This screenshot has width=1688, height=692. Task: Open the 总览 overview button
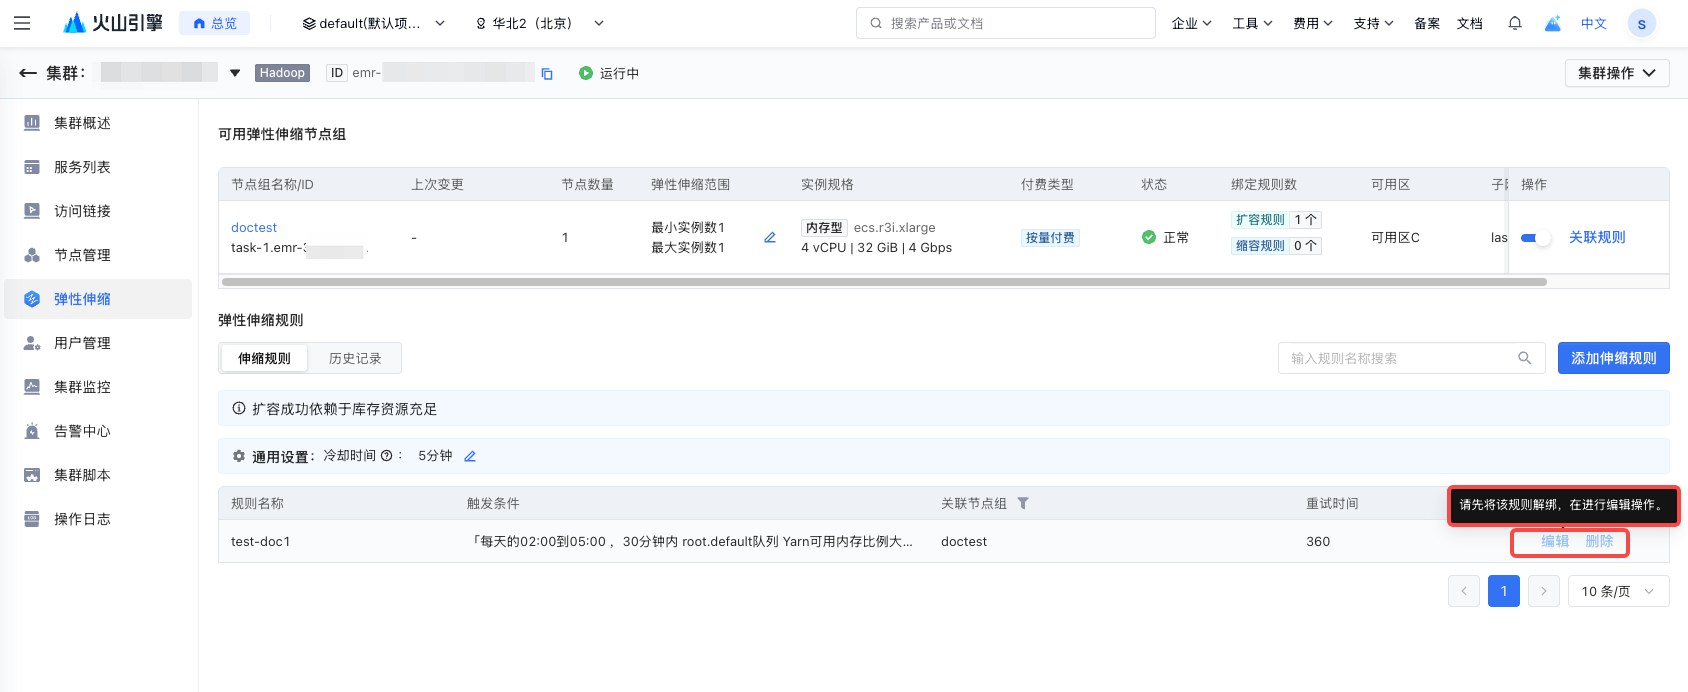pos(215,23)
